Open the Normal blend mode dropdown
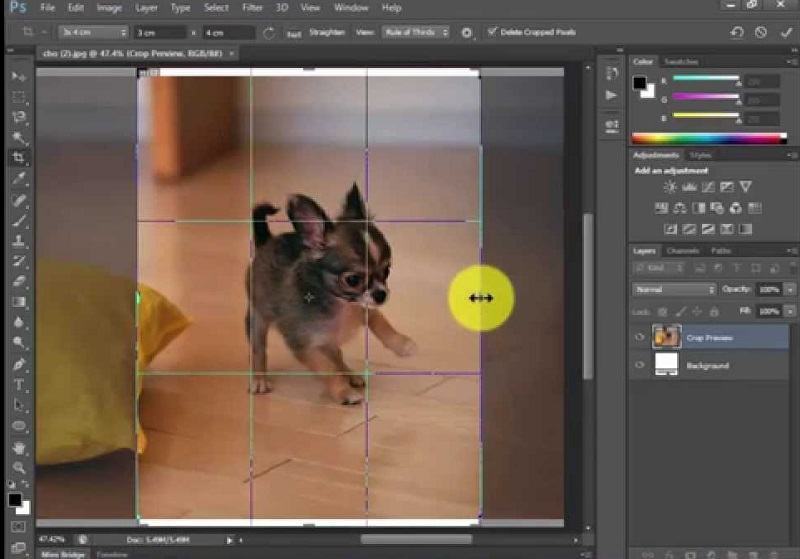Viewport: 800px width, 559px height. pyautogui.click(x=674, y=290)
